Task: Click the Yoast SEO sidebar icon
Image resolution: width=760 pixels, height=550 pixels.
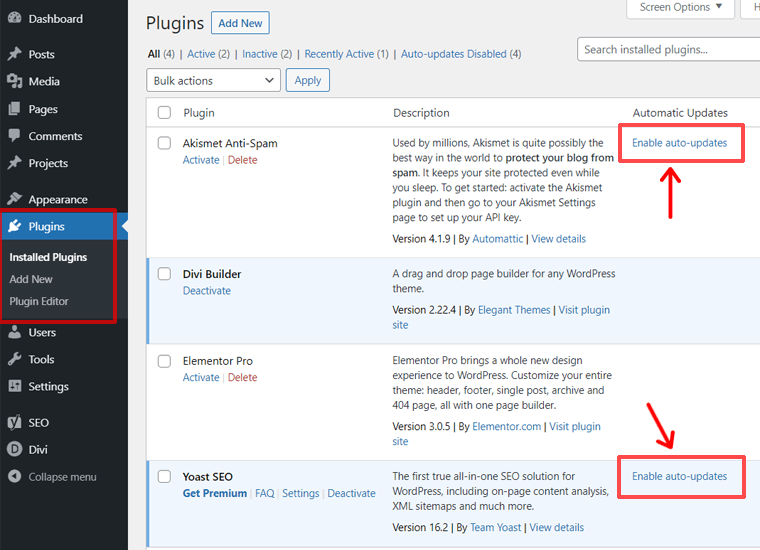Action: tap(14, 422)
